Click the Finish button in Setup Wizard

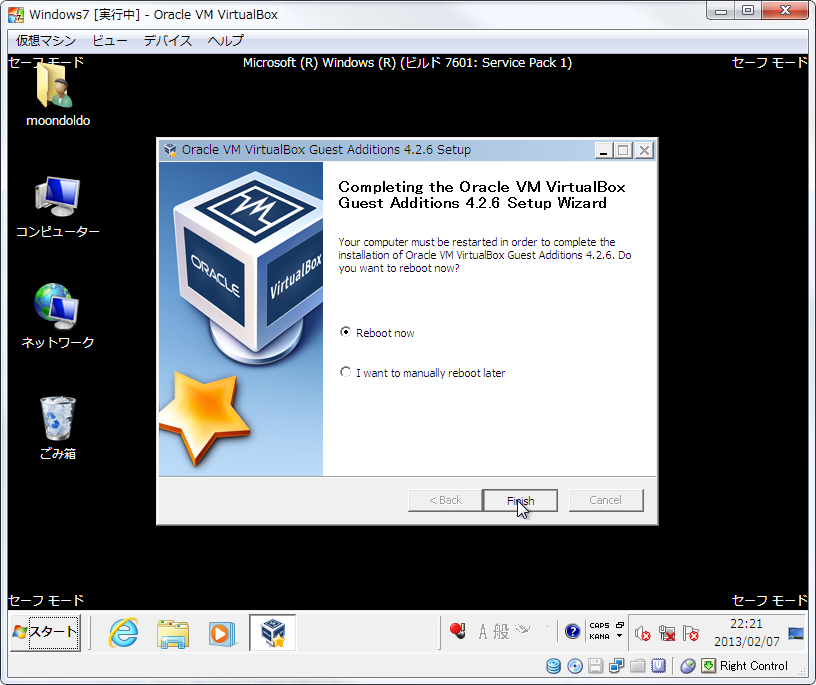pyautogui.click(x=520, y=500)
